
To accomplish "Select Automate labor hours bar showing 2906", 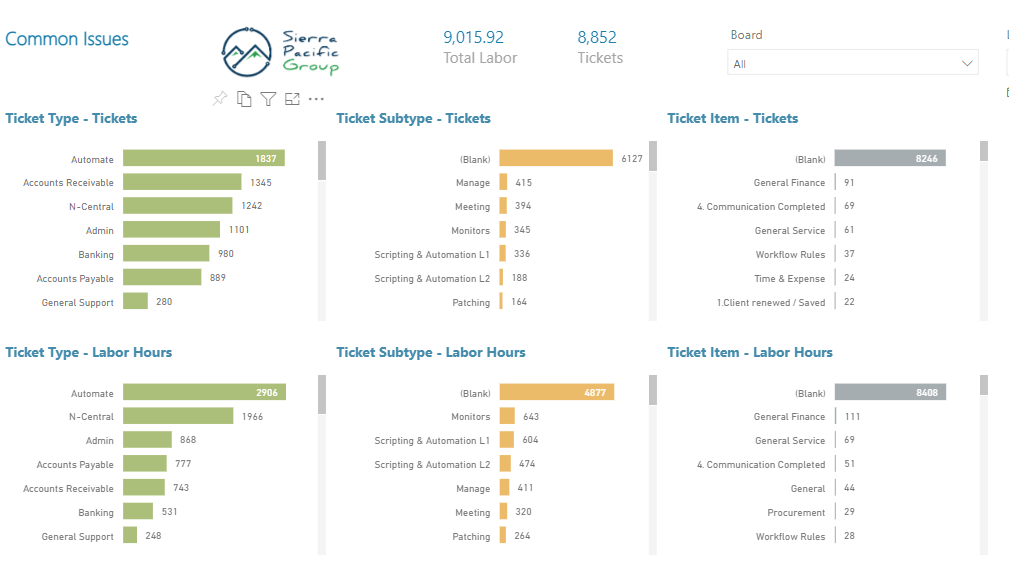I will point(205,392).
